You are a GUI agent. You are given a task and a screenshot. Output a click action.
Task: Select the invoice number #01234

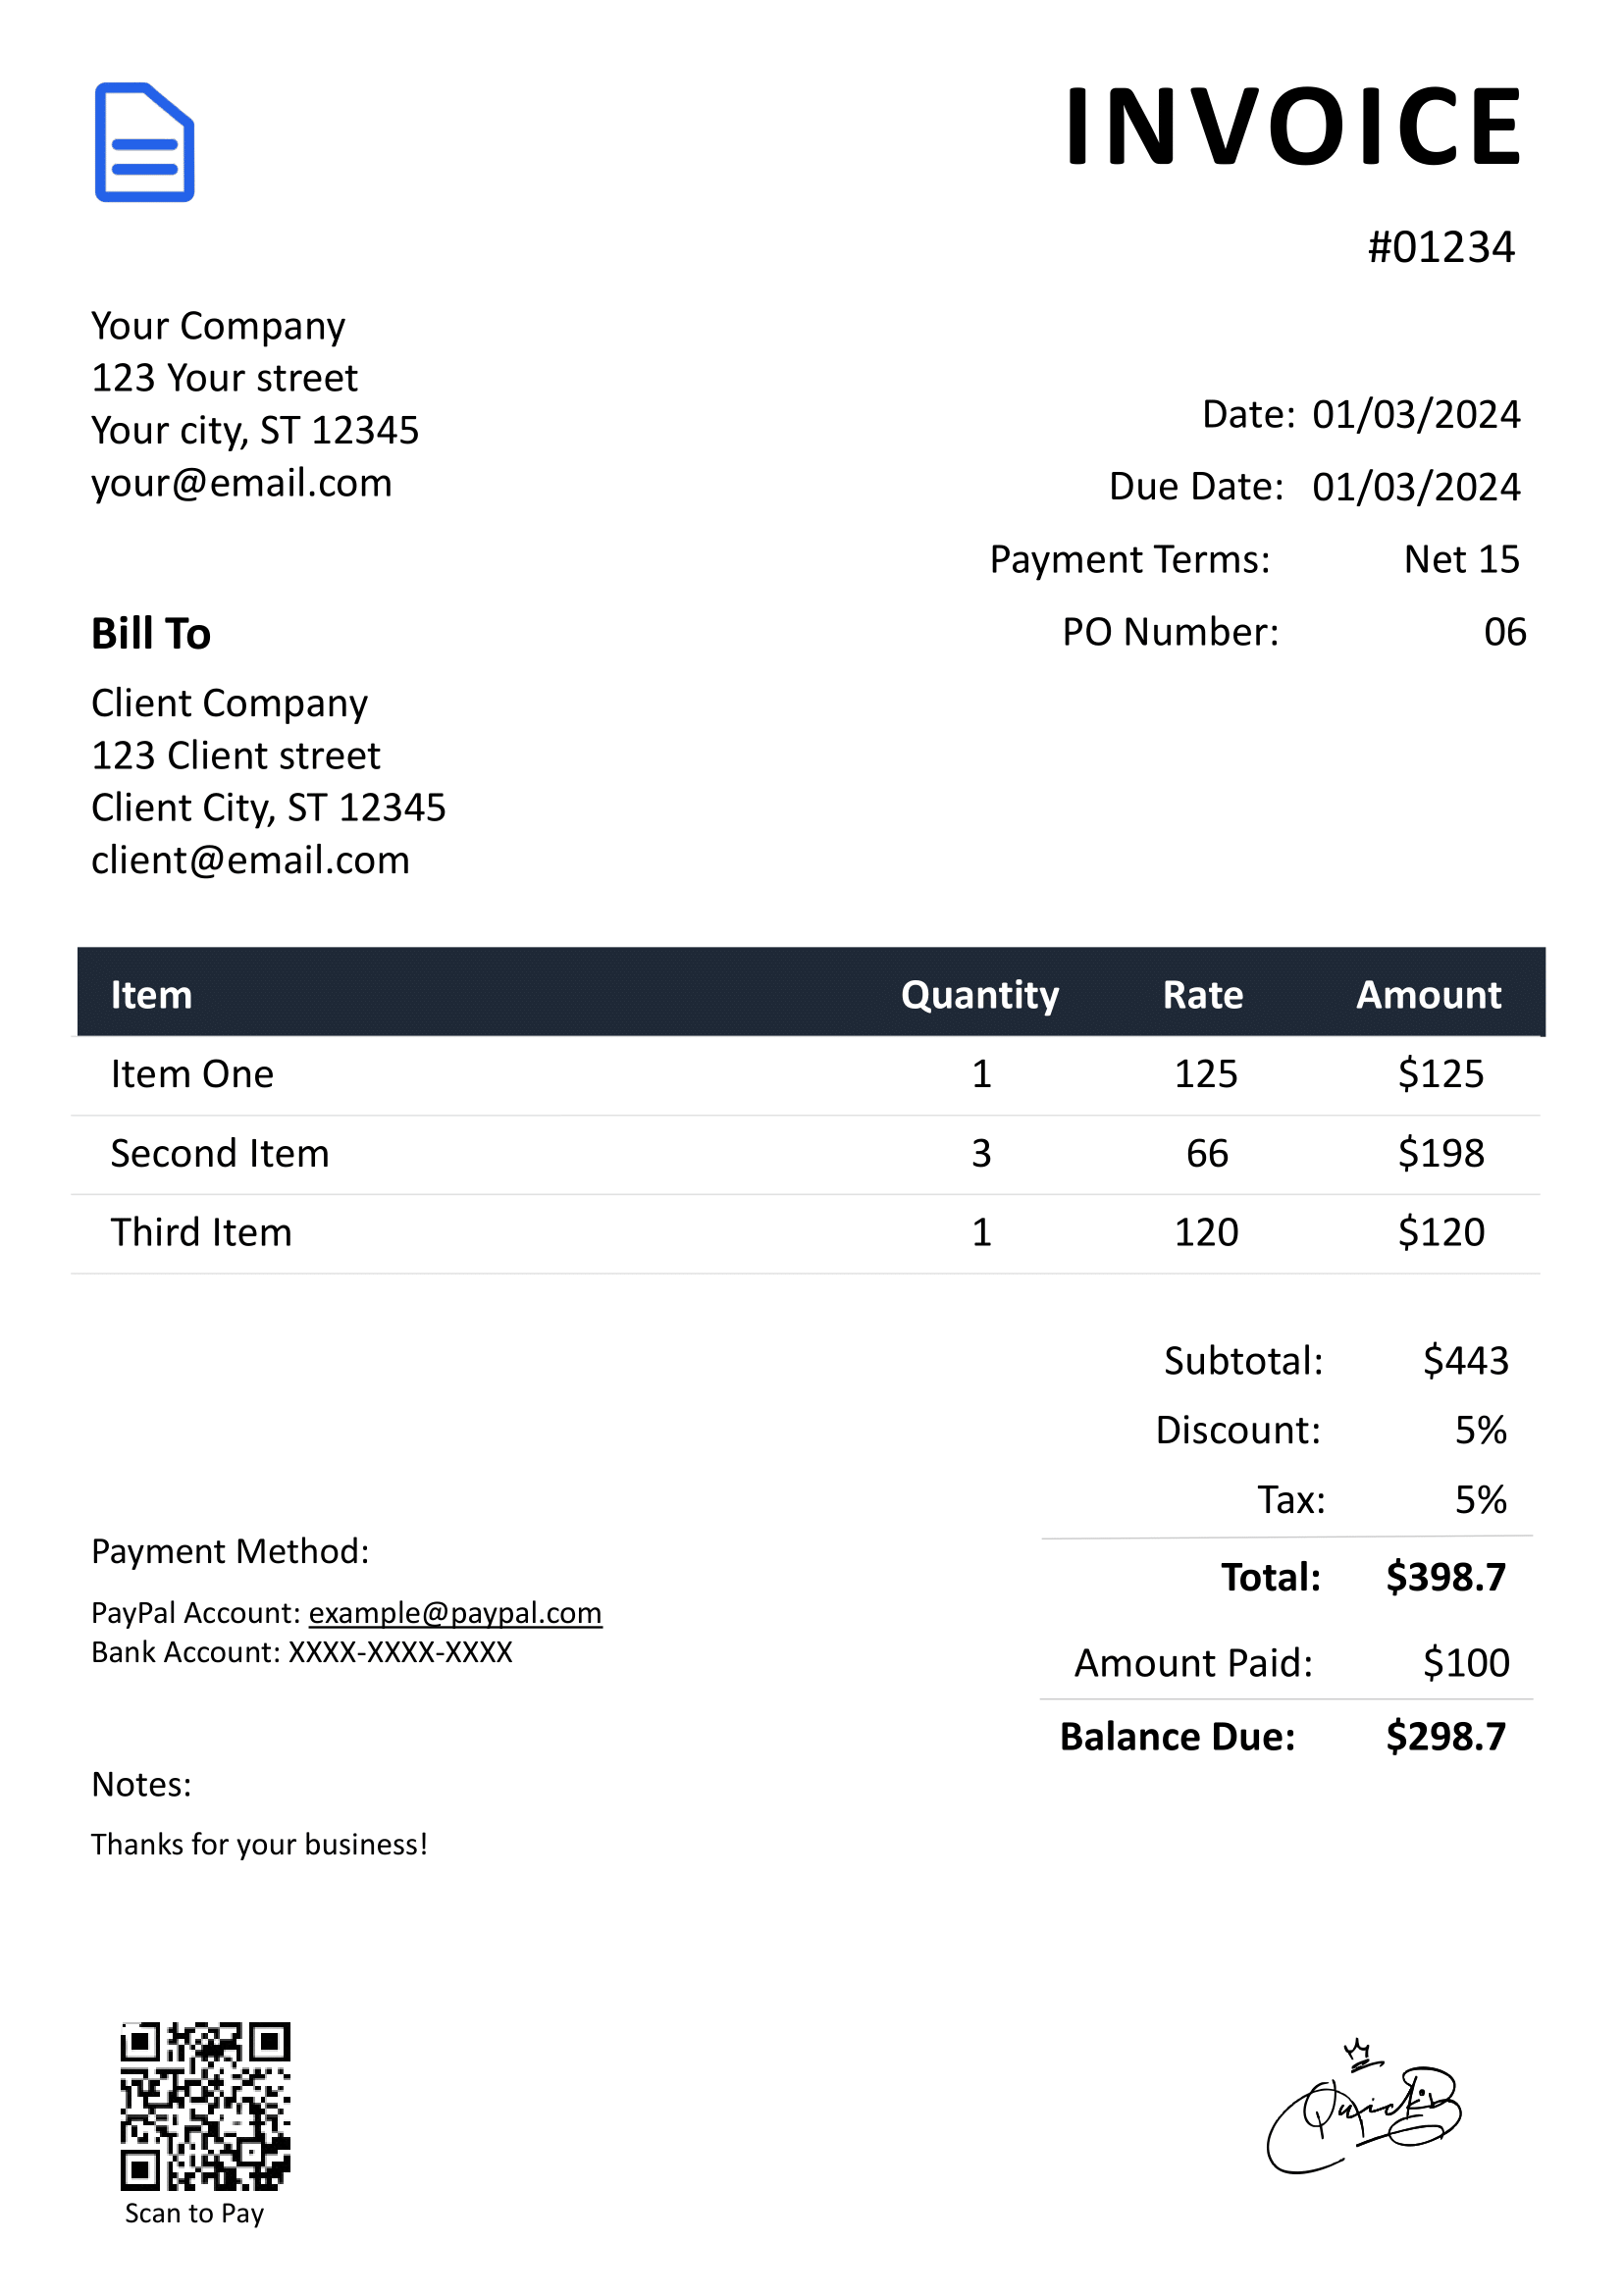(1440, 247)
